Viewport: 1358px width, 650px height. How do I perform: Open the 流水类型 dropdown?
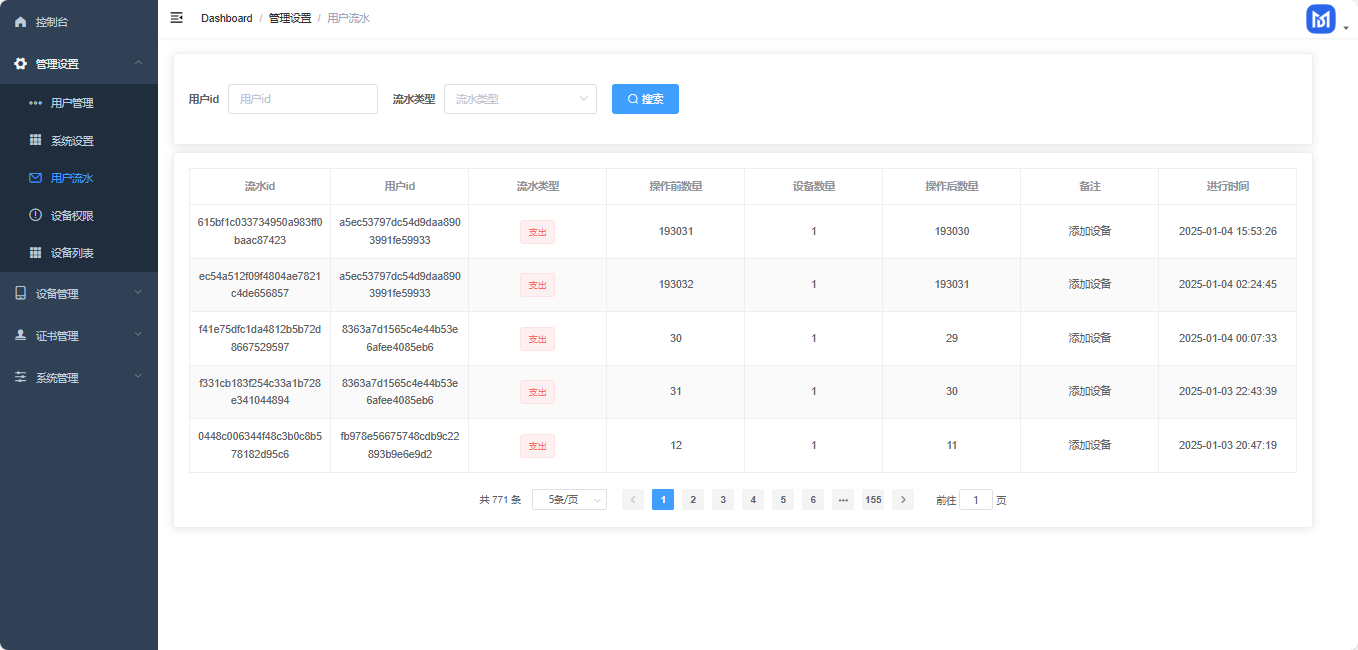click(x=520, y=99)
